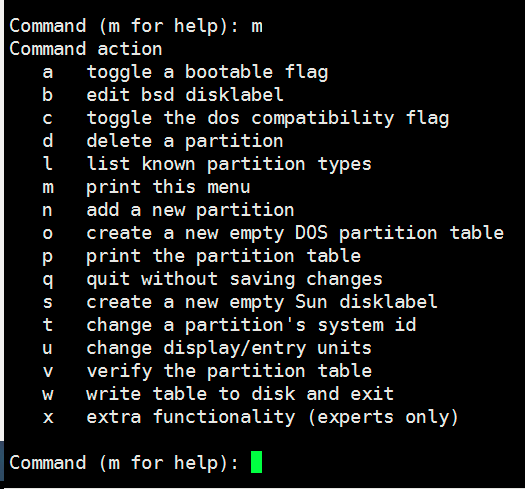The width and height of the screenshot is (525, 489).
Task: Click the bottom 'Command (m for help):' prompt
Action: pos(124,463)
